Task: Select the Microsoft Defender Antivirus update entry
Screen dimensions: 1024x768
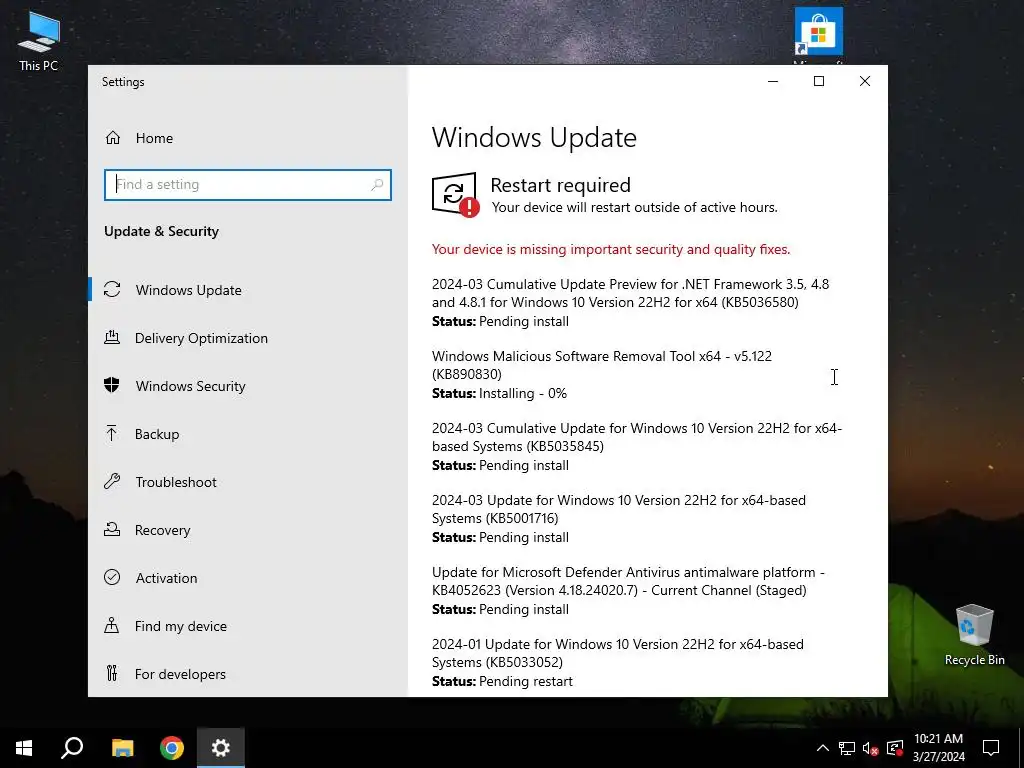Action: [x=628, y=590]
